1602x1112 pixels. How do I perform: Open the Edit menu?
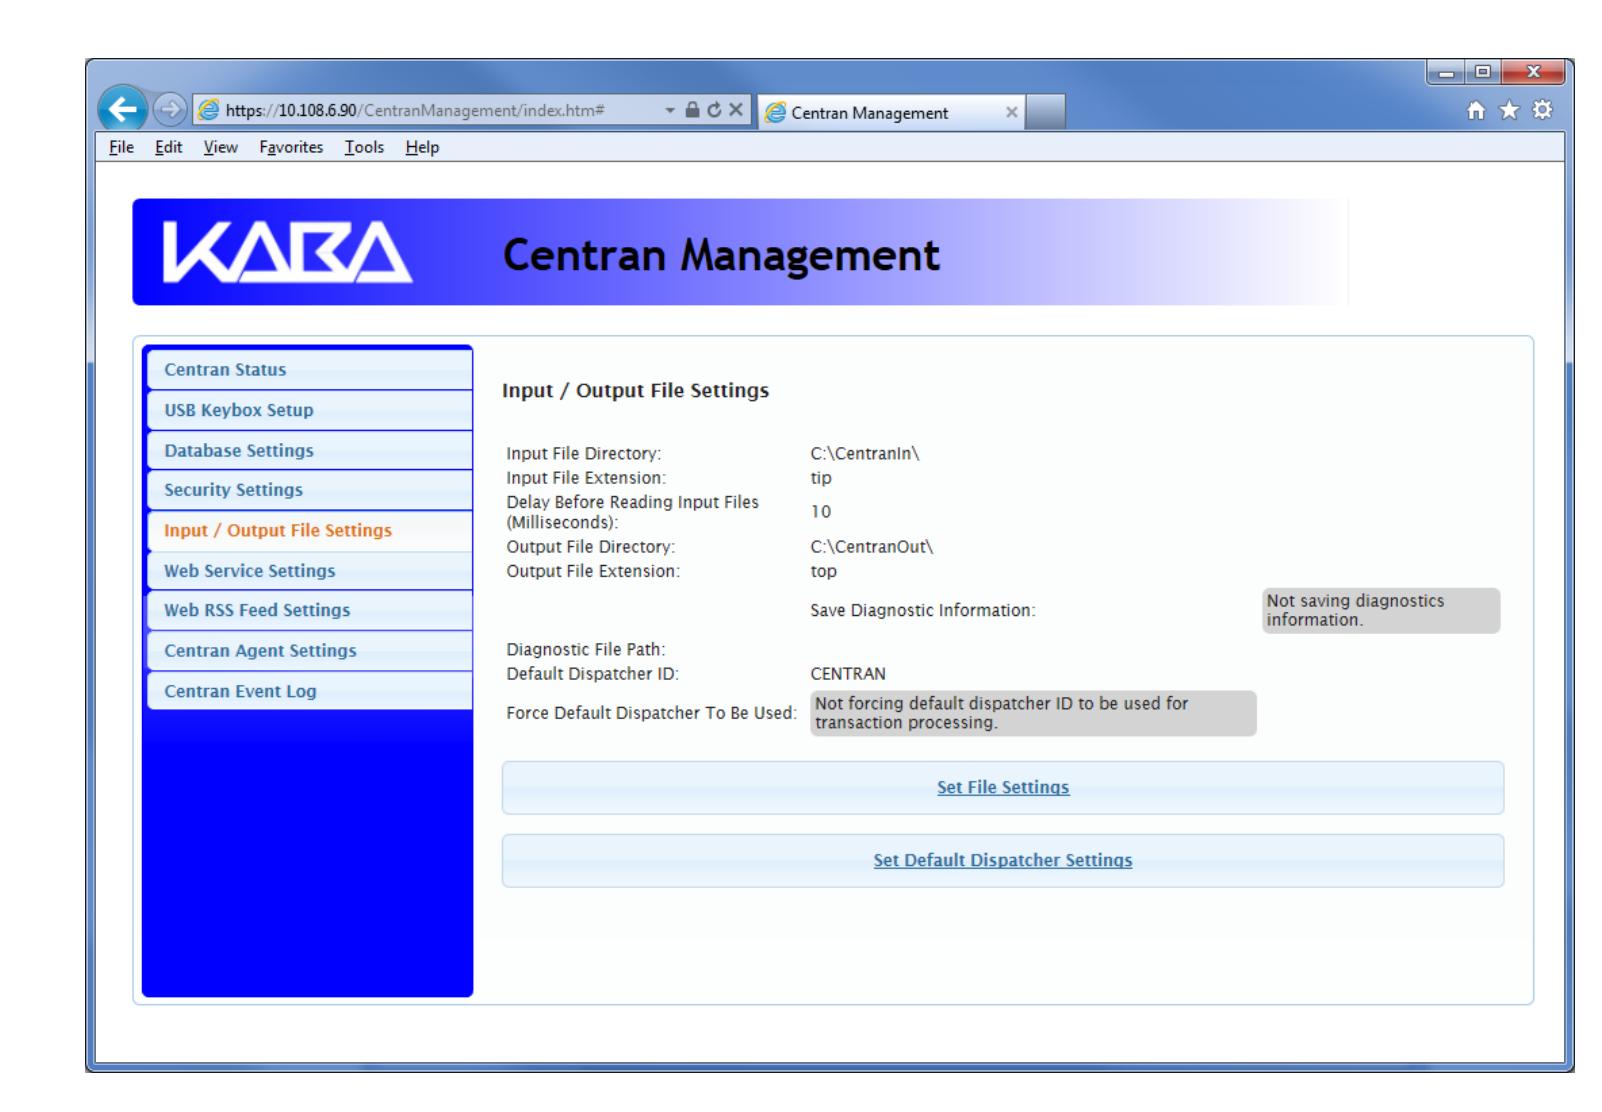click(168, 147)
